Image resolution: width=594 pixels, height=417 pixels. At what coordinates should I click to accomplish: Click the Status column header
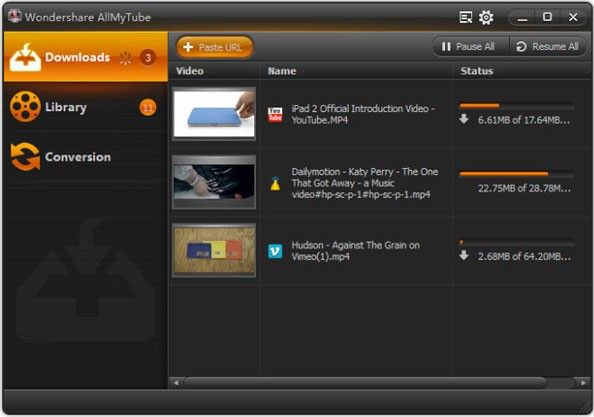point(477,71)
